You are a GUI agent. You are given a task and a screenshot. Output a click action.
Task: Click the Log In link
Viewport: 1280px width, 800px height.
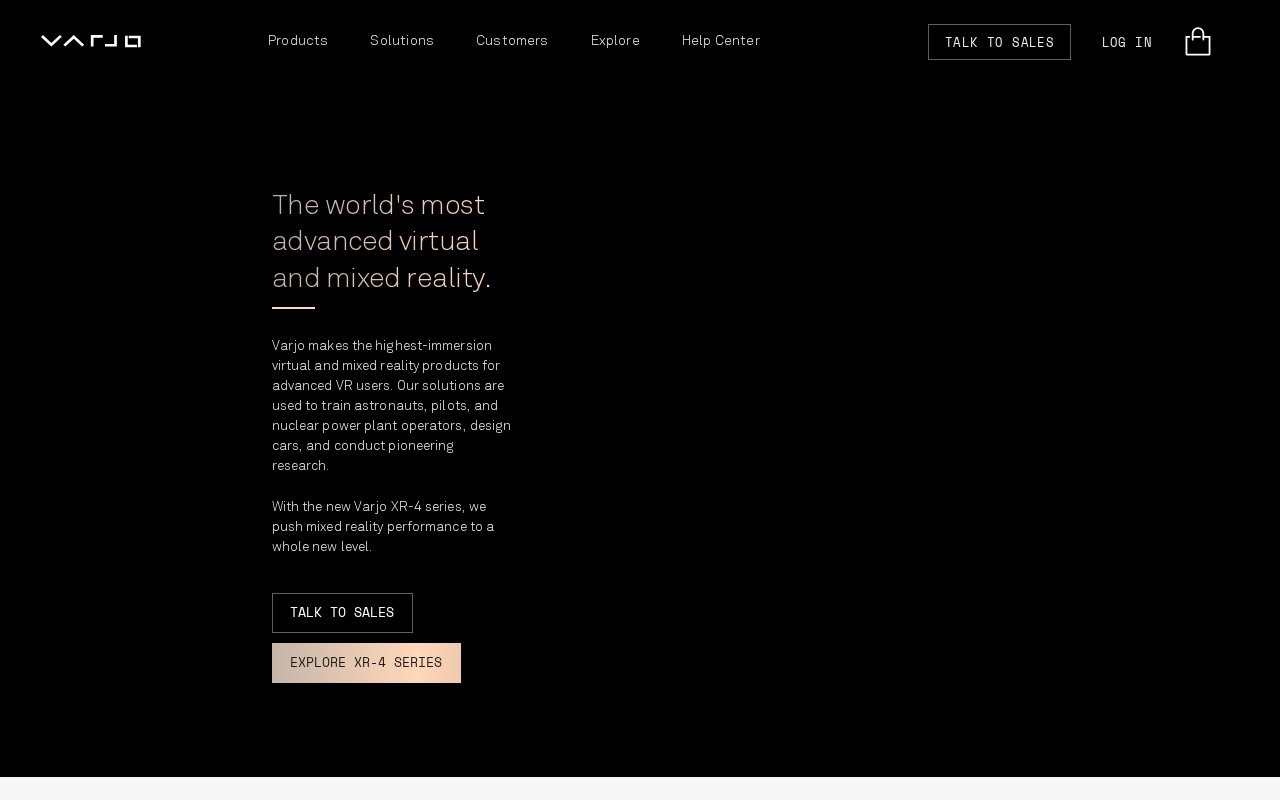point(1127,42)
